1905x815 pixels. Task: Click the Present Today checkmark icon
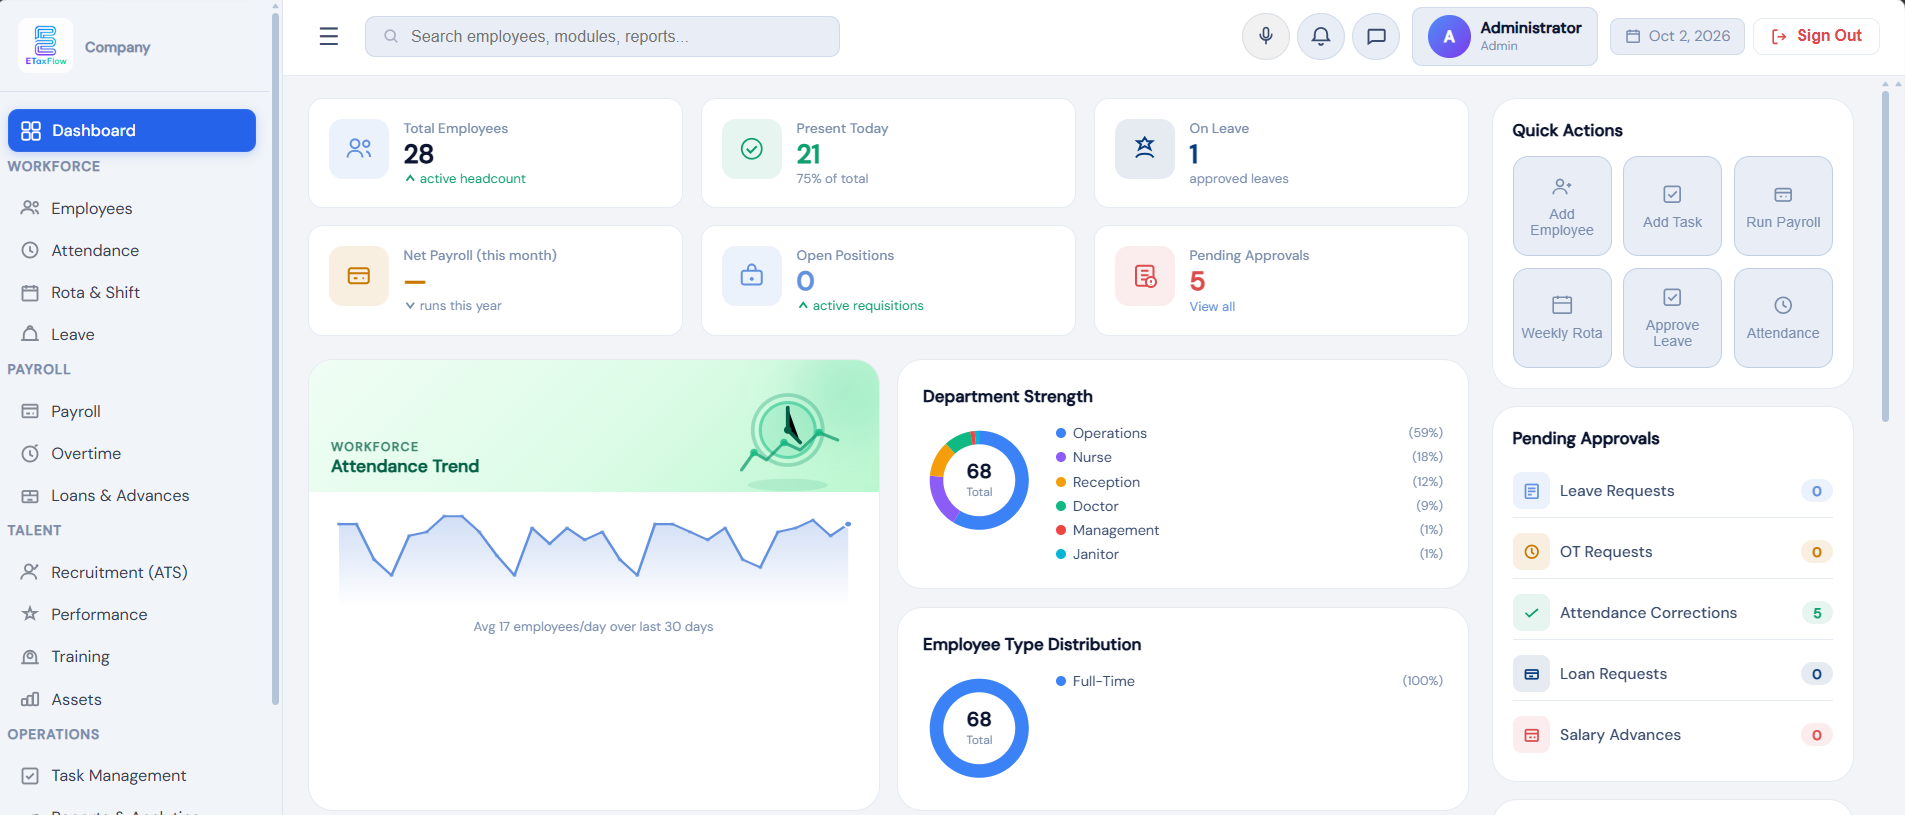click(x=752, y=149)
